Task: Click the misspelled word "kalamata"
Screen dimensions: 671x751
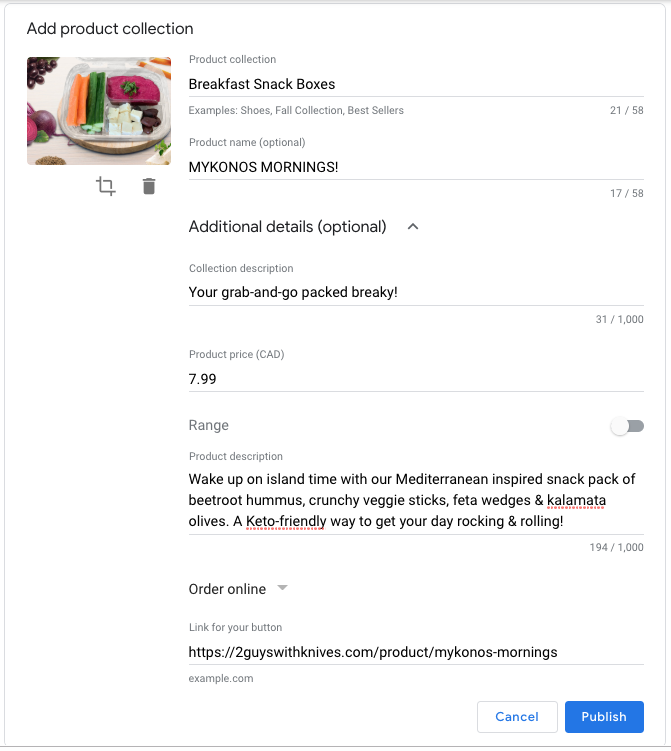Action: coord(576,500)
